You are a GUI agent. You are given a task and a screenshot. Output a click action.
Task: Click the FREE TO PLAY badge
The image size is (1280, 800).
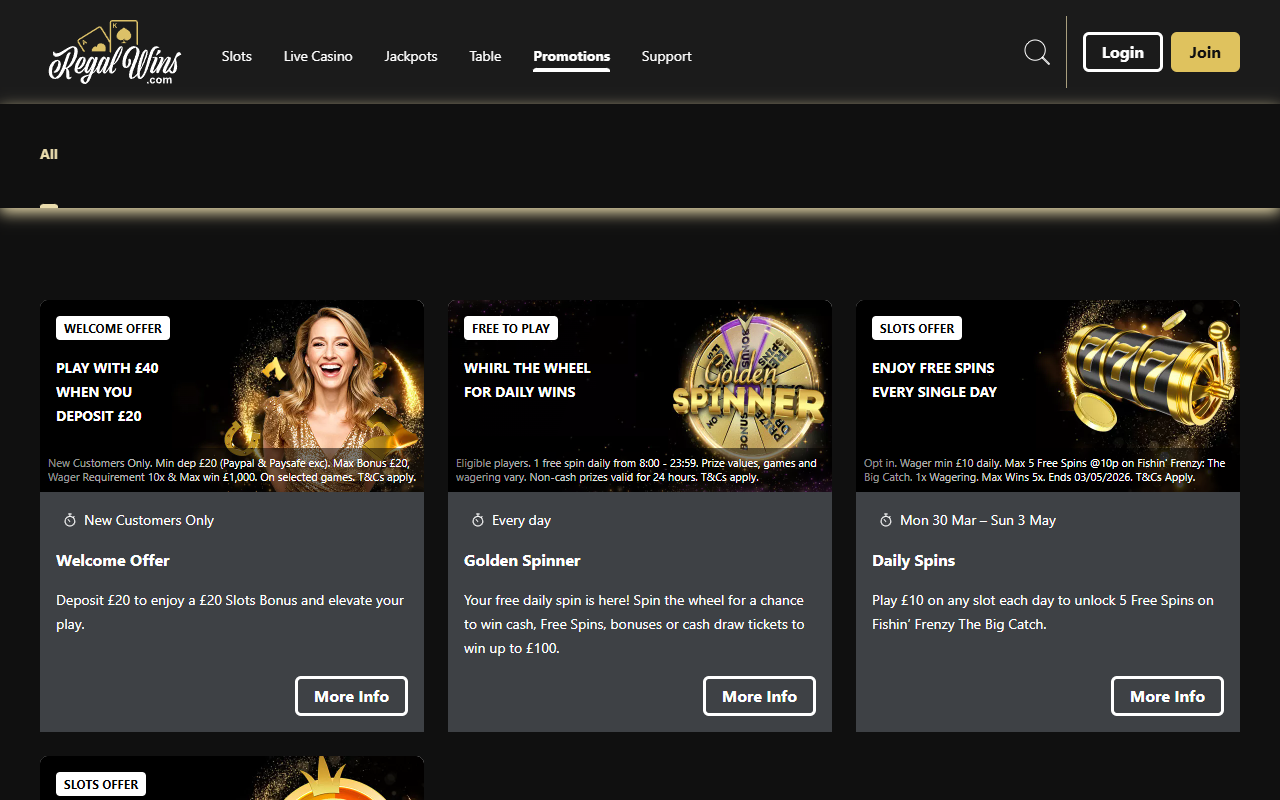pyautogui.click(x=511, y=328)
